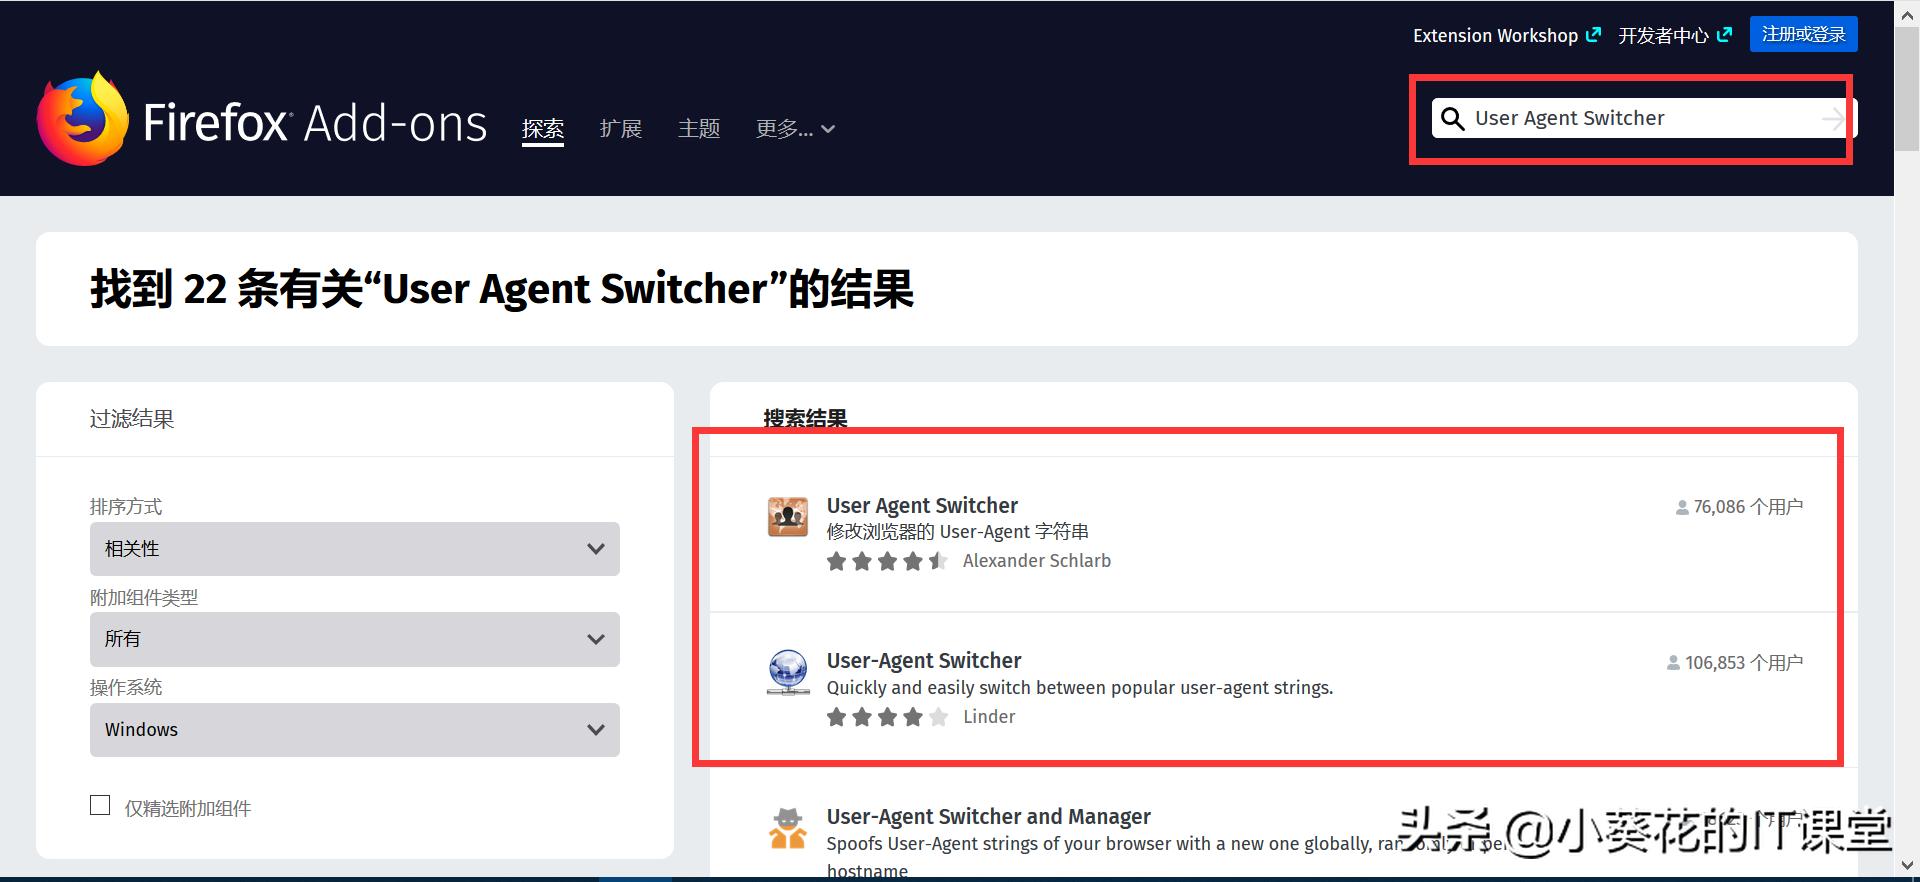This screenshot has width=1920, height=882.
Task: Go to the 扩展 tab
Action: click(621, 129)
